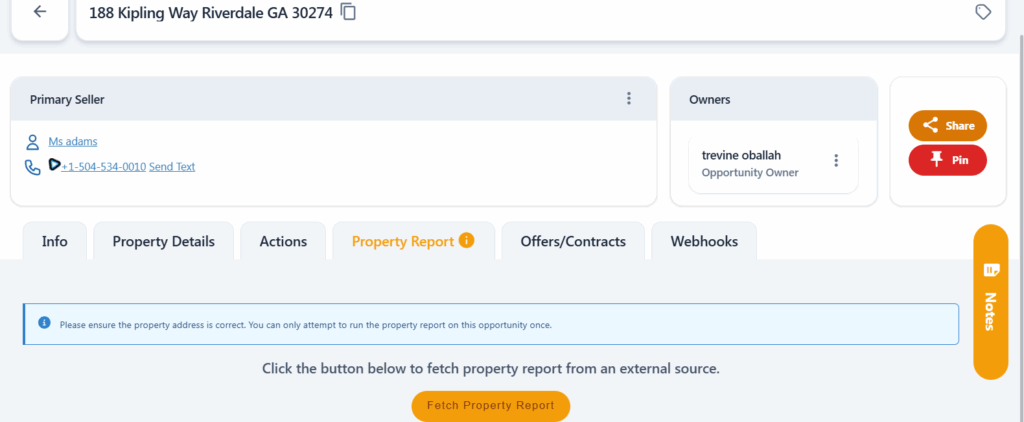Pin this opportunity with red Pin button

(947, 160)
